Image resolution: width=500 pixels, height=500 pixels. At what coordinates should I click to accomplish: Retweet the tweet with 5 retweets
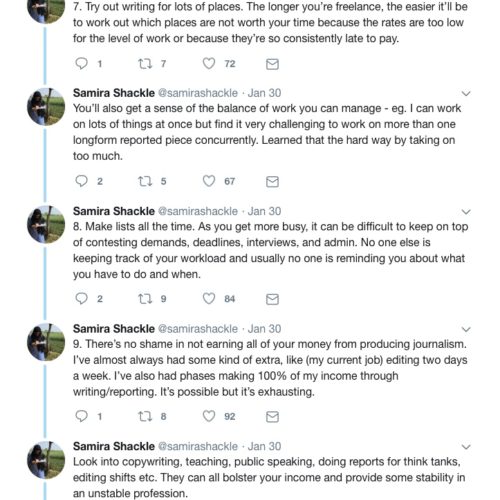pos(145,181)
